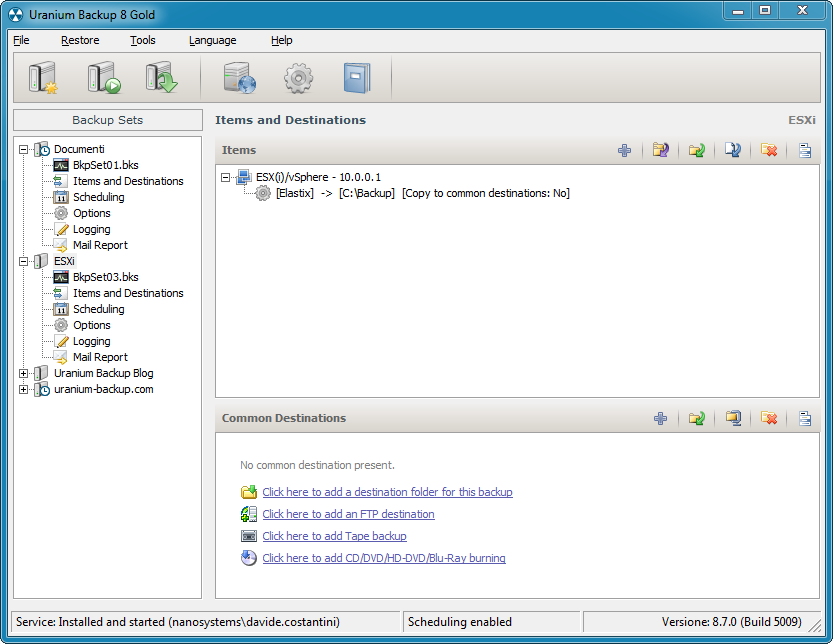Click the disc icon beside CD/DVD burning link

coord(249,558)
